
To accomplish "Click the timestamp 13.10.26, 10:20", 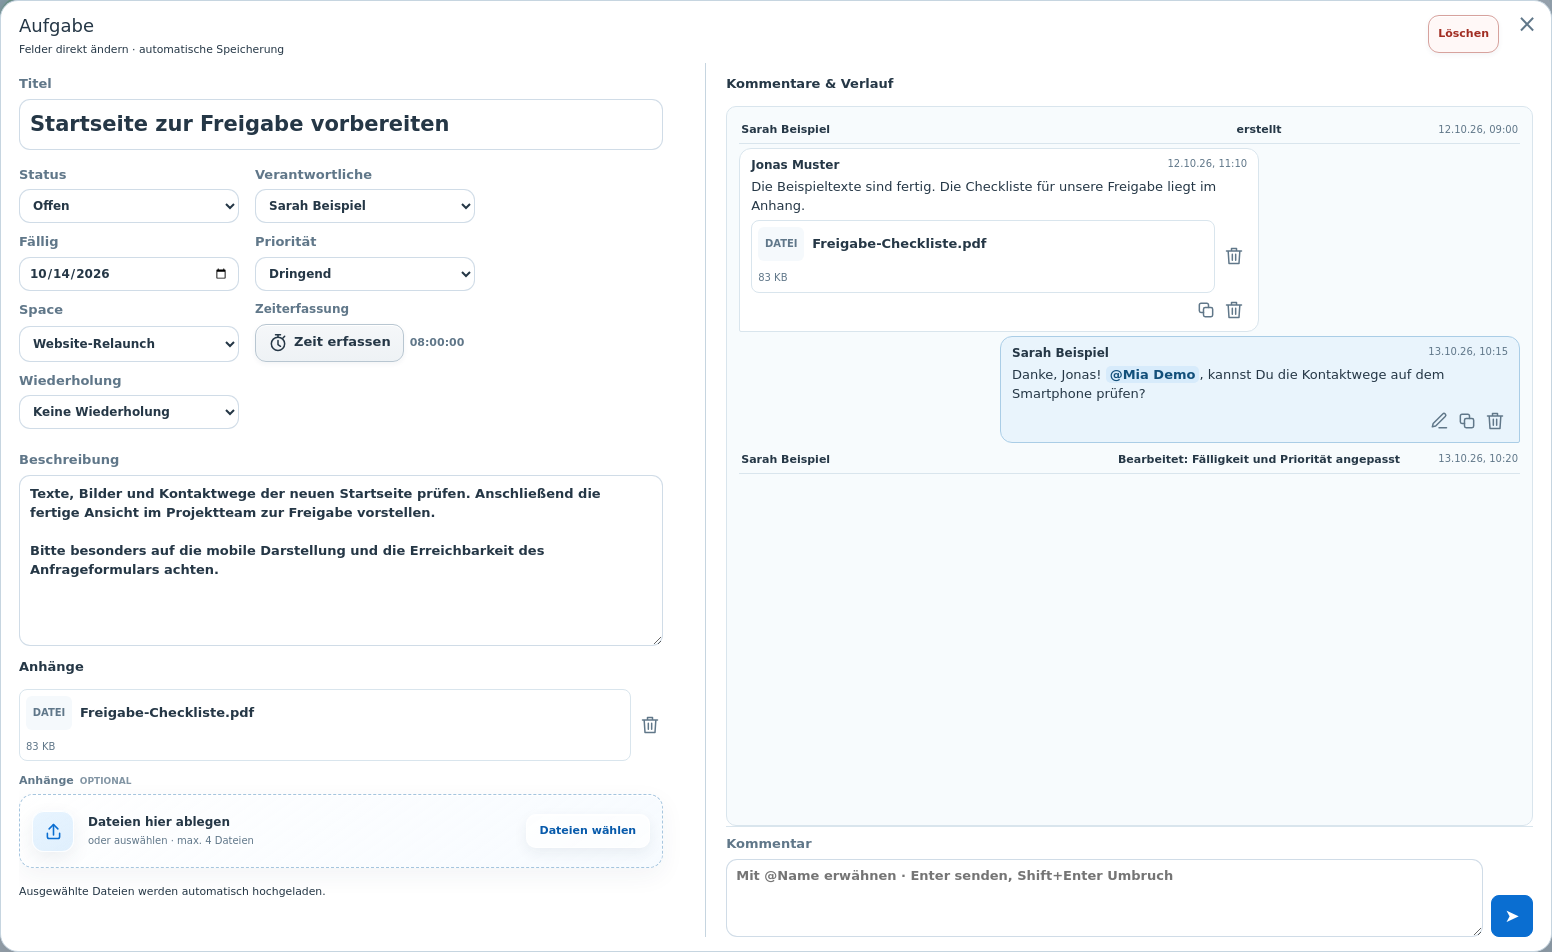I will coord(1478,459).
